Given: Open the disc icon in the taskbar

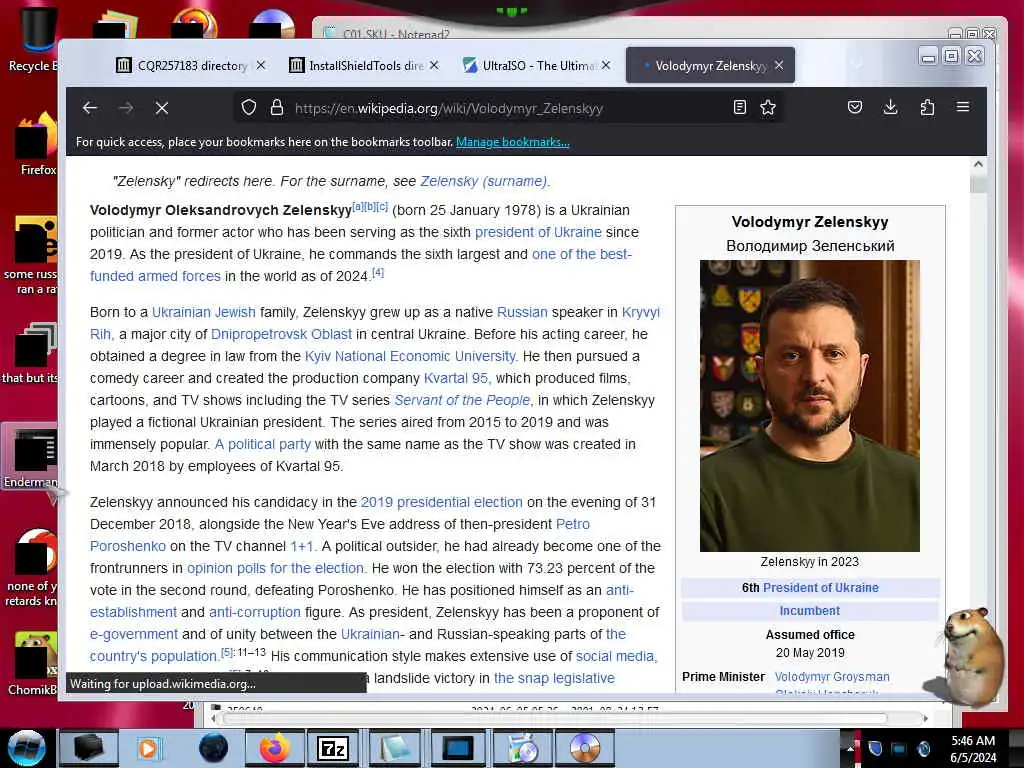Looking at the screenshot, I should [x=584, y=748].
